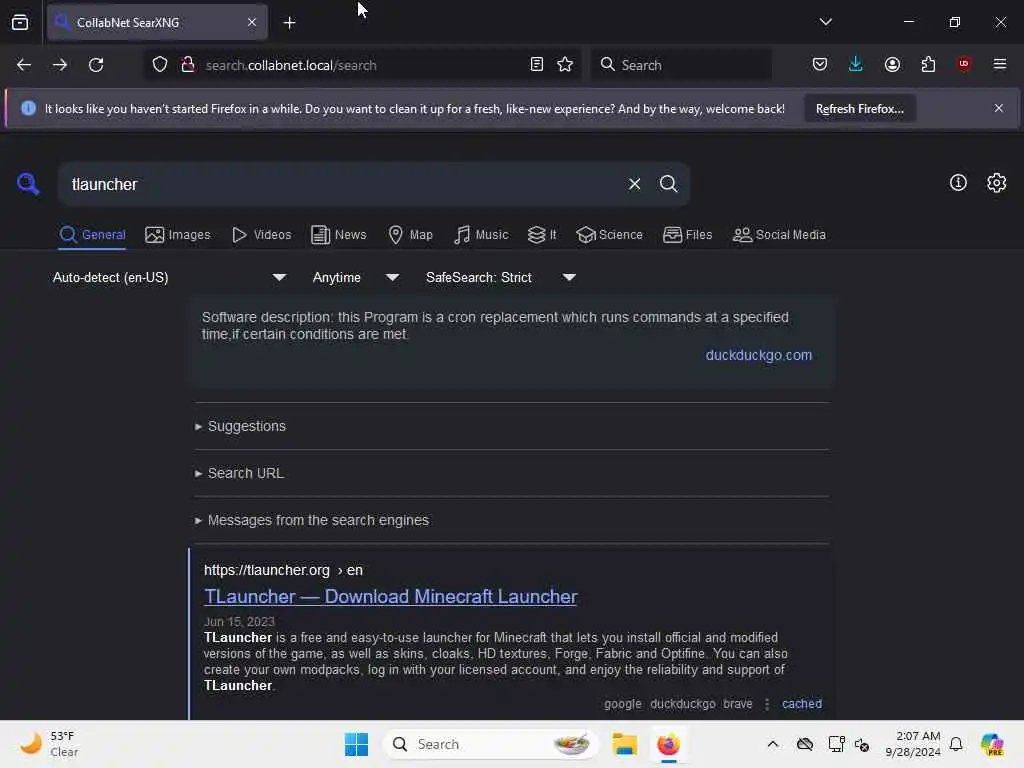The width and height of the screenshot is (1024, 768).
Task: Click Refresh Firefox button
Action: (x=859, y=108)
